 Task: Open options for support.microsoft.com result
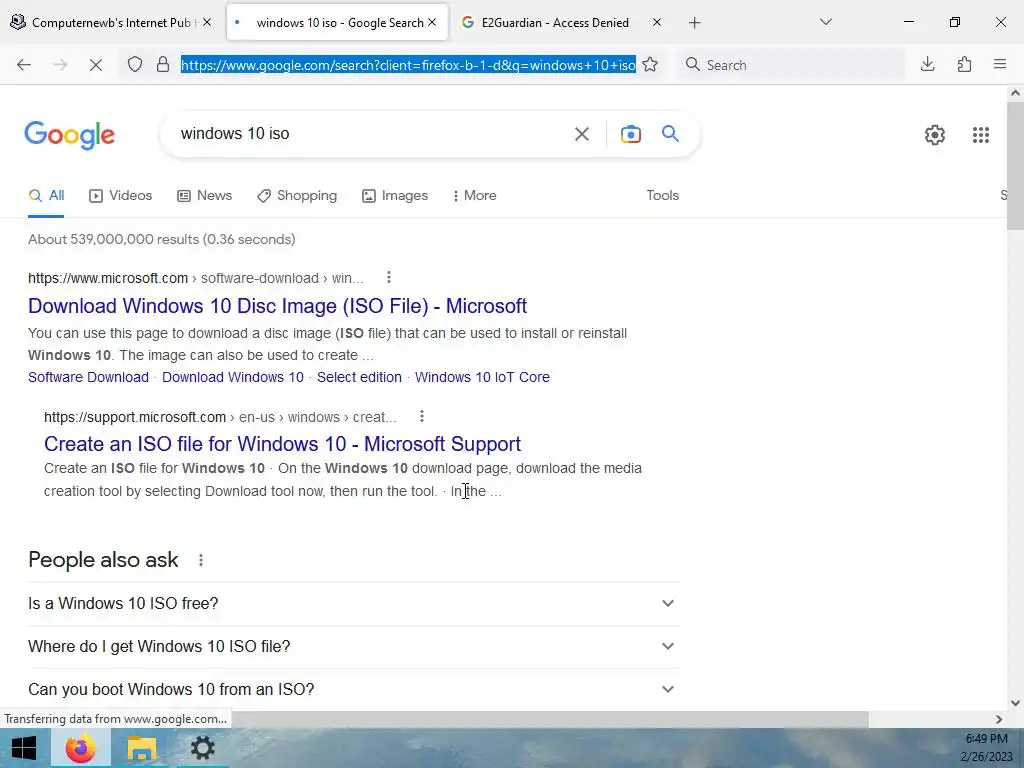coord(422,416)
